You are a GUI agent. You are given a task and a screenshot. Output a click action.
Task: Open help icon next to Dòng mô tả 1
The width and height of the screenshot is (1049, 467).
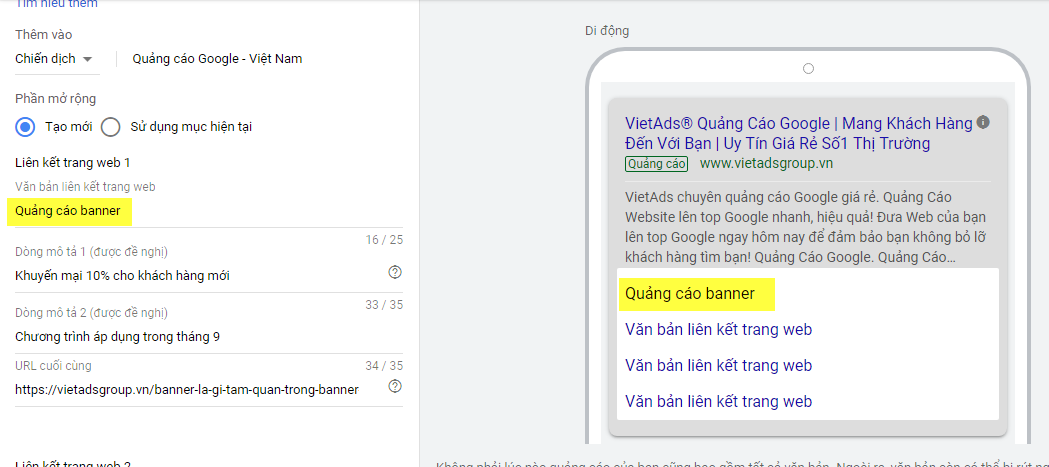click(x=395, y=272)
